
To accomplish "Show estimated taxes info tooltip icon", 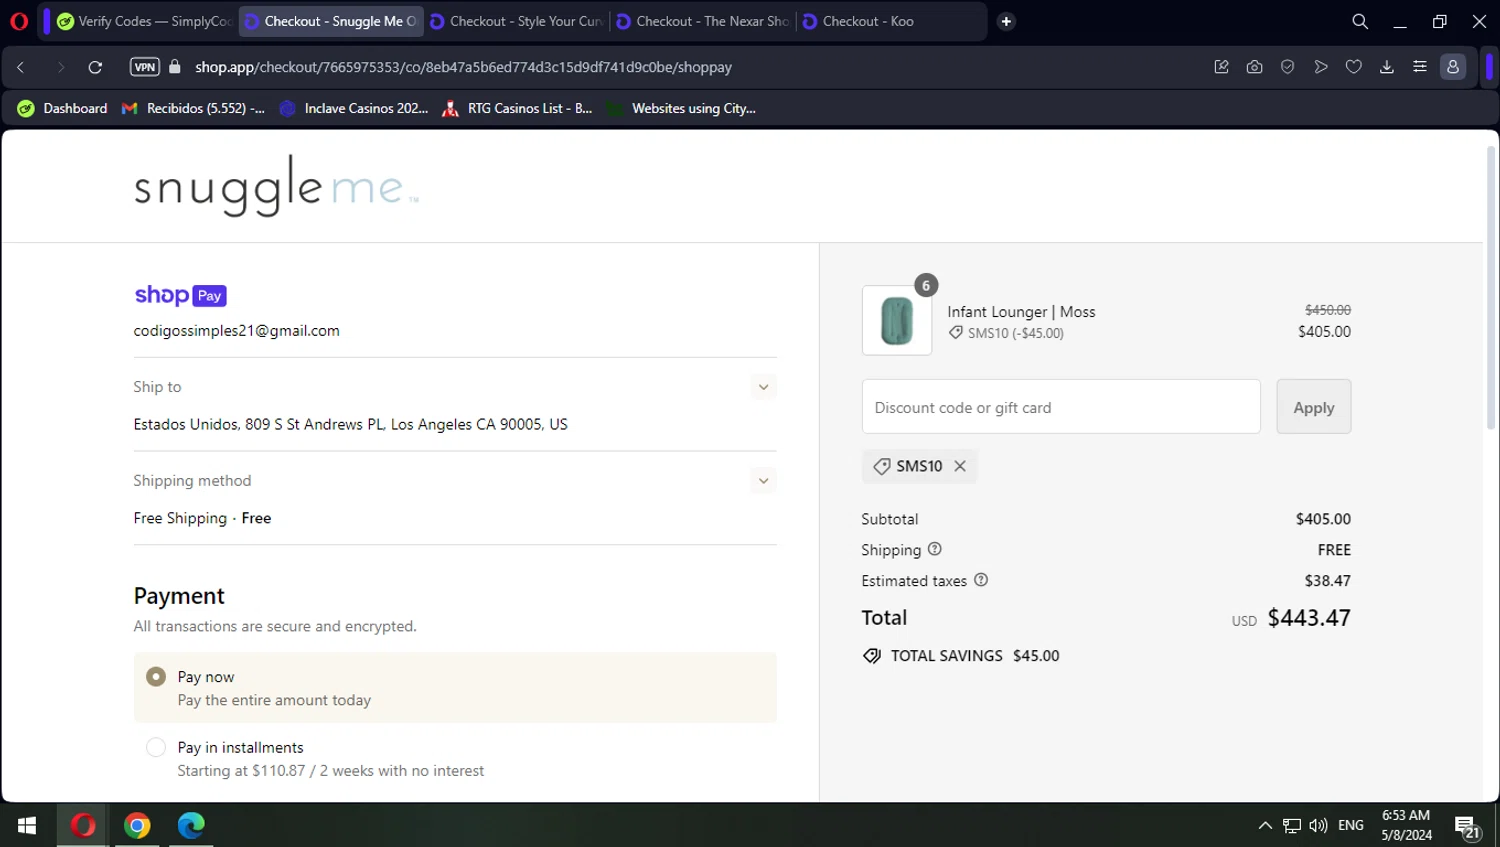I will pos(981,580).
